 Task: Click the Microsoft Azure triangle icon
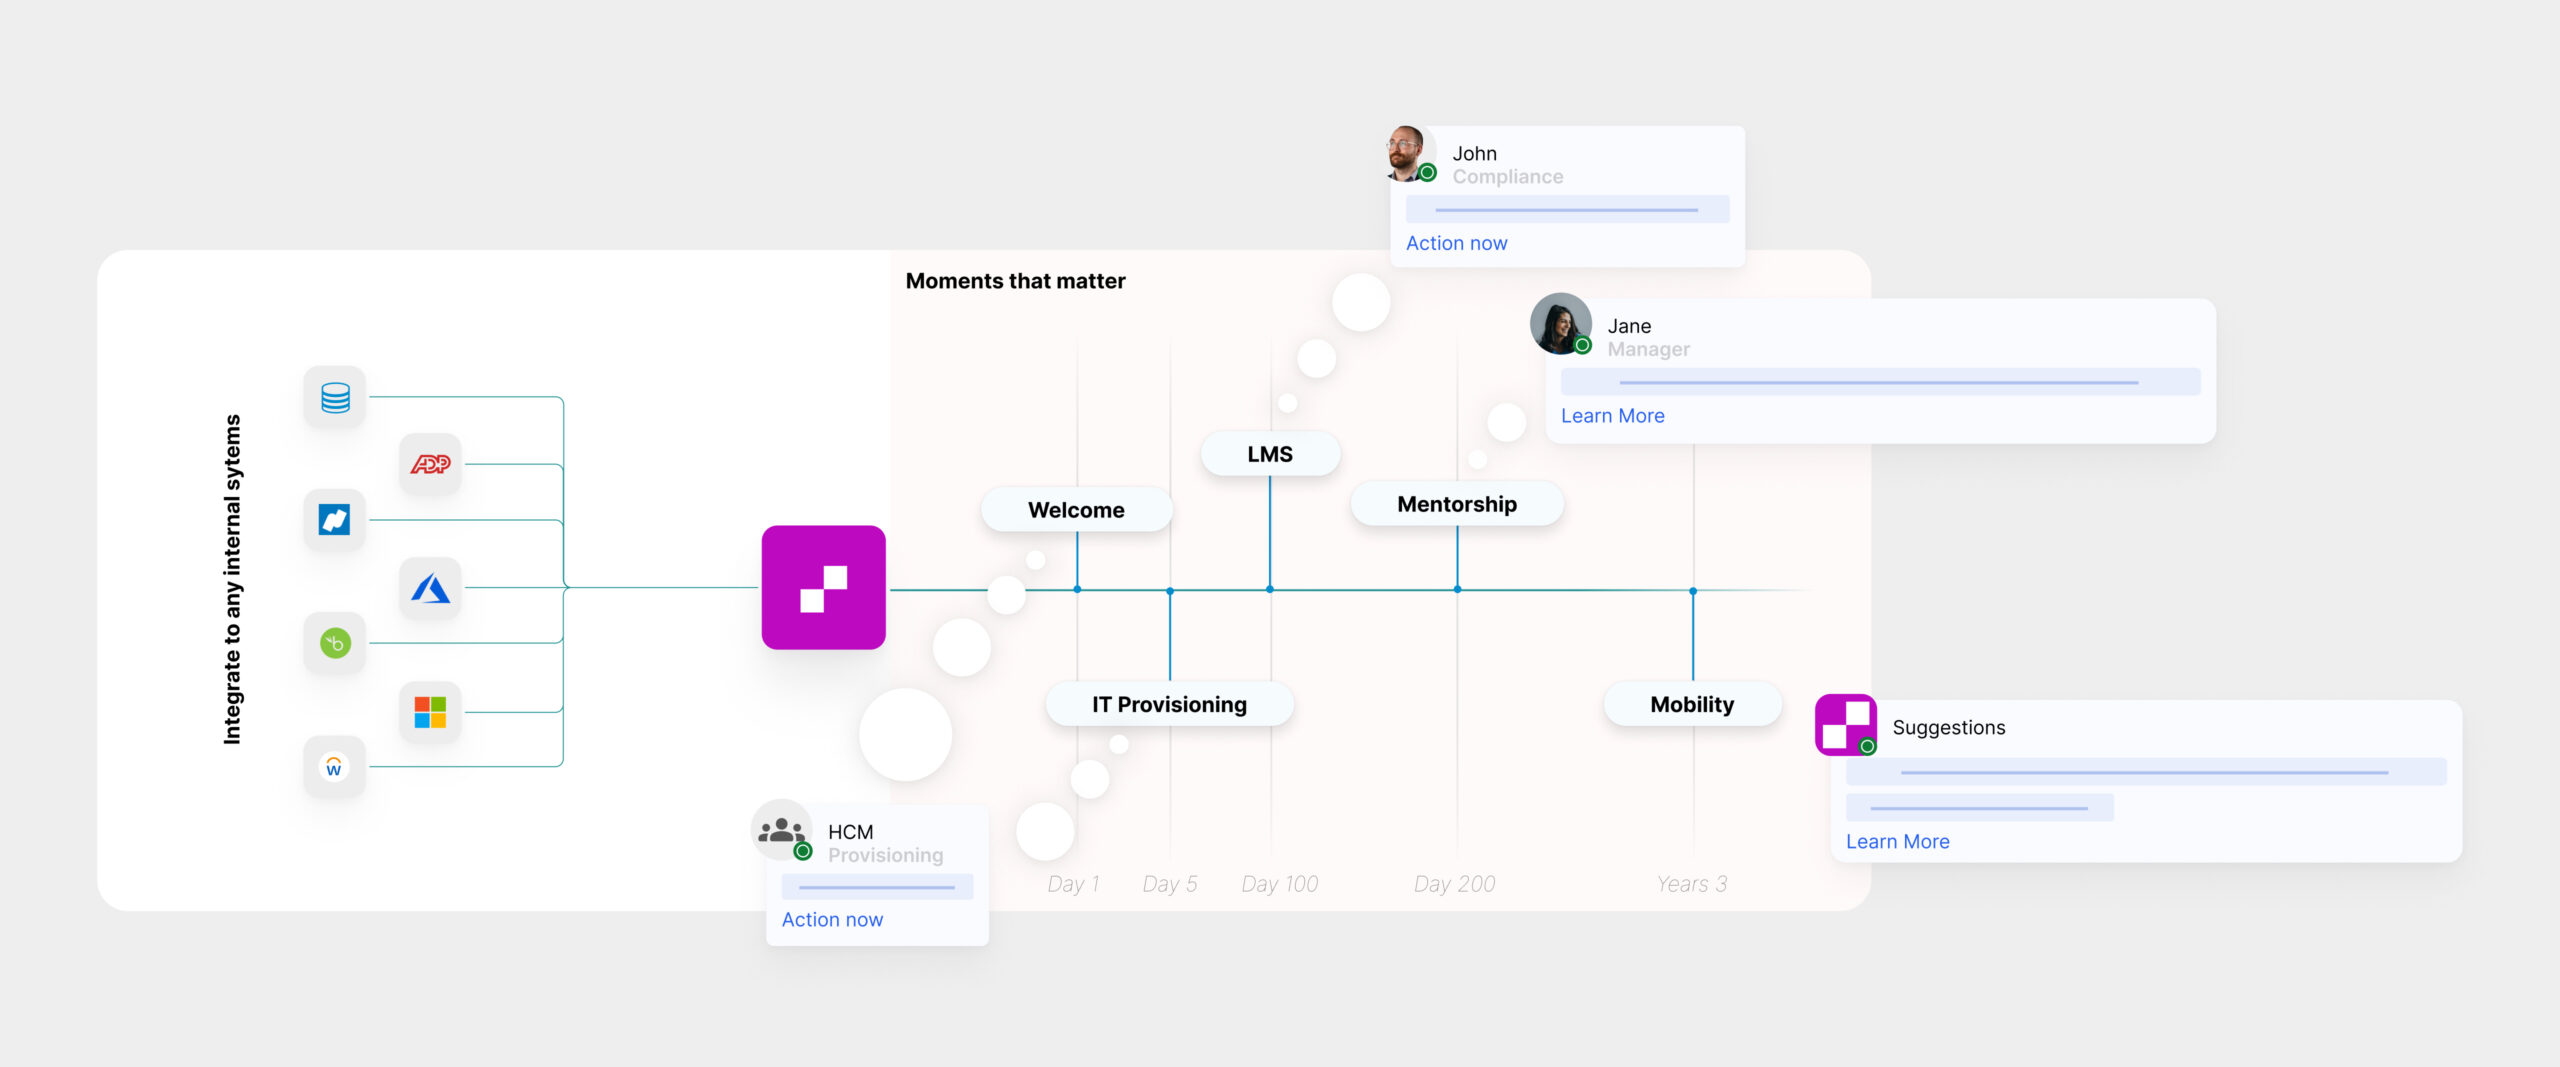[x=430, y=588]
